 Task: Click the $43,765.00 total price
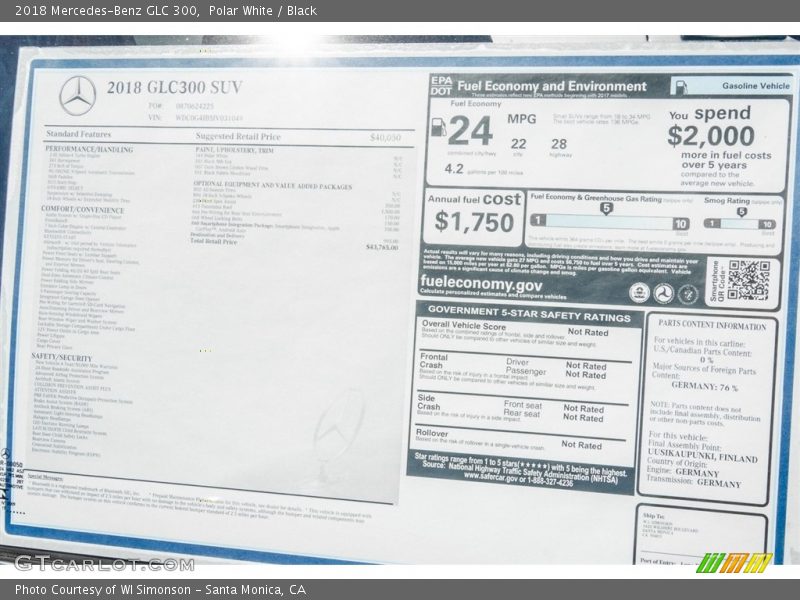point(382,247)
